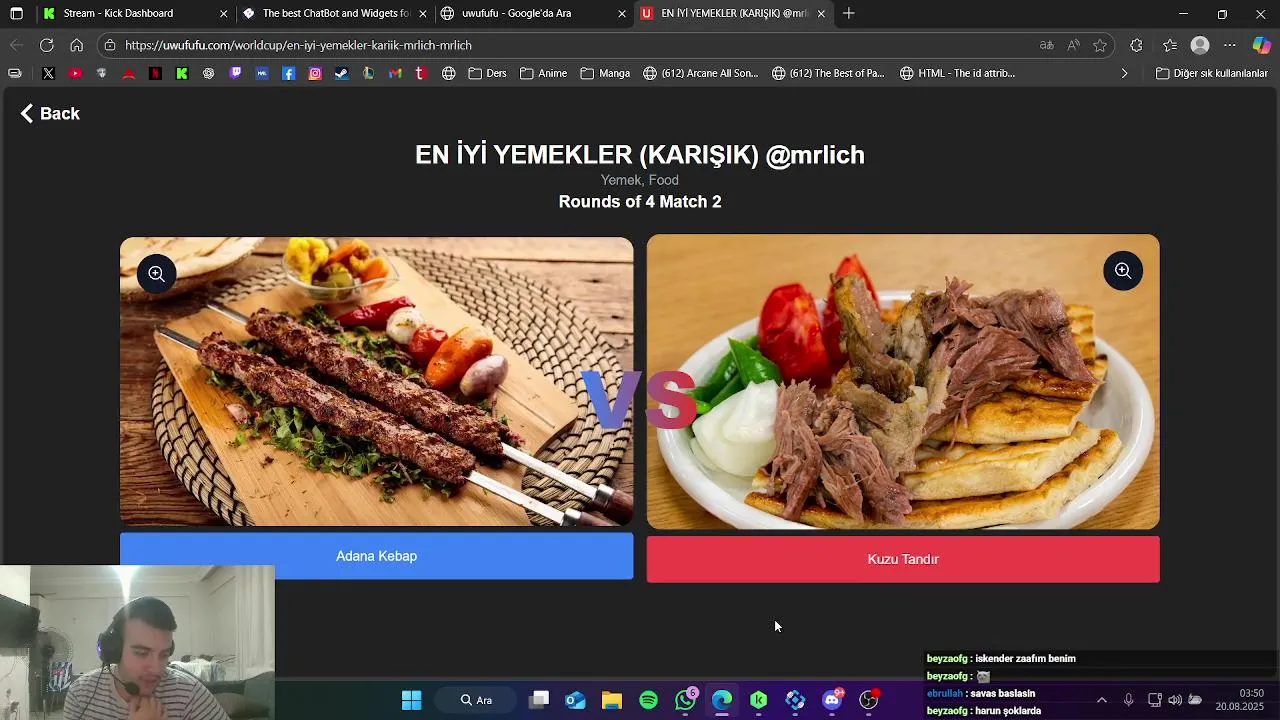
Task: Click the Kuzu Tandır photo
Action: (903, 381)
